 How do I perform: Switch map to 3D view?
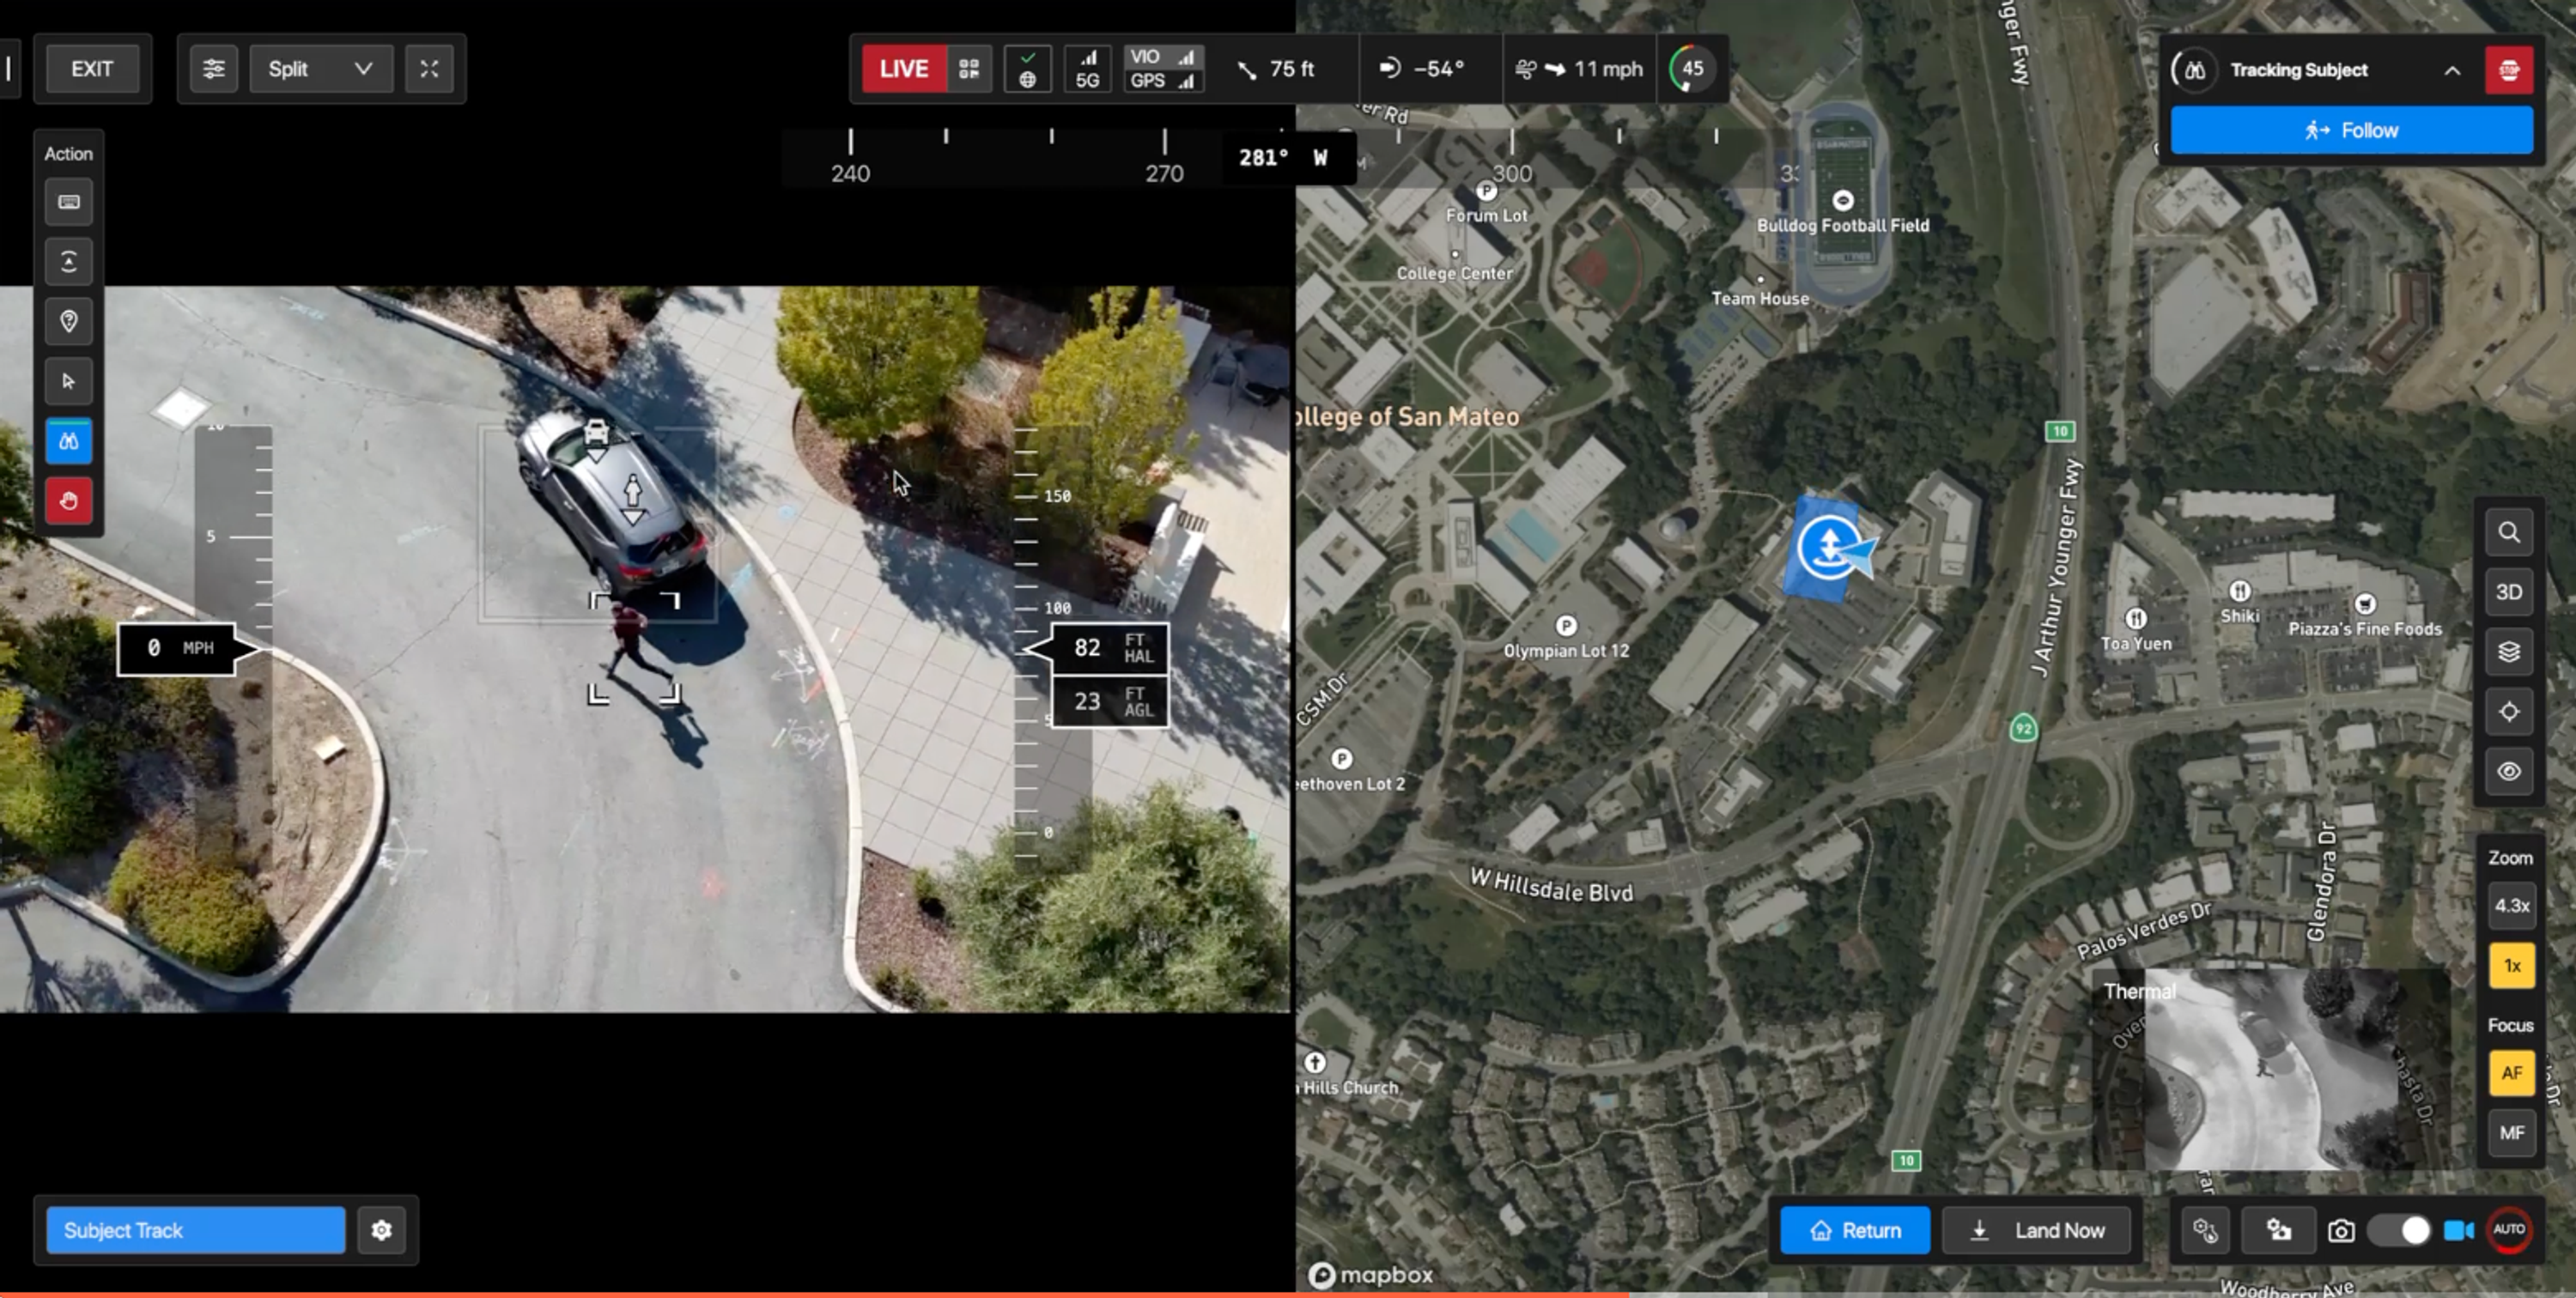click(2508, 592)
